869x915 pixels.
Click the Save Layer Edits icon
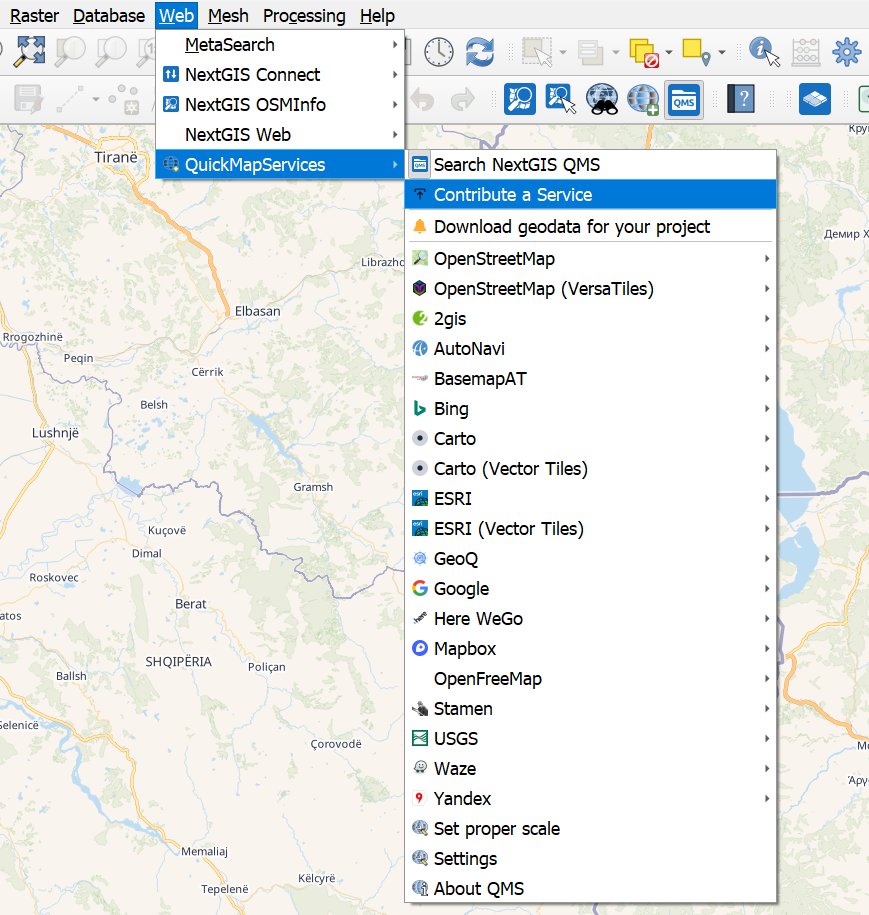[x=28, y=99]
